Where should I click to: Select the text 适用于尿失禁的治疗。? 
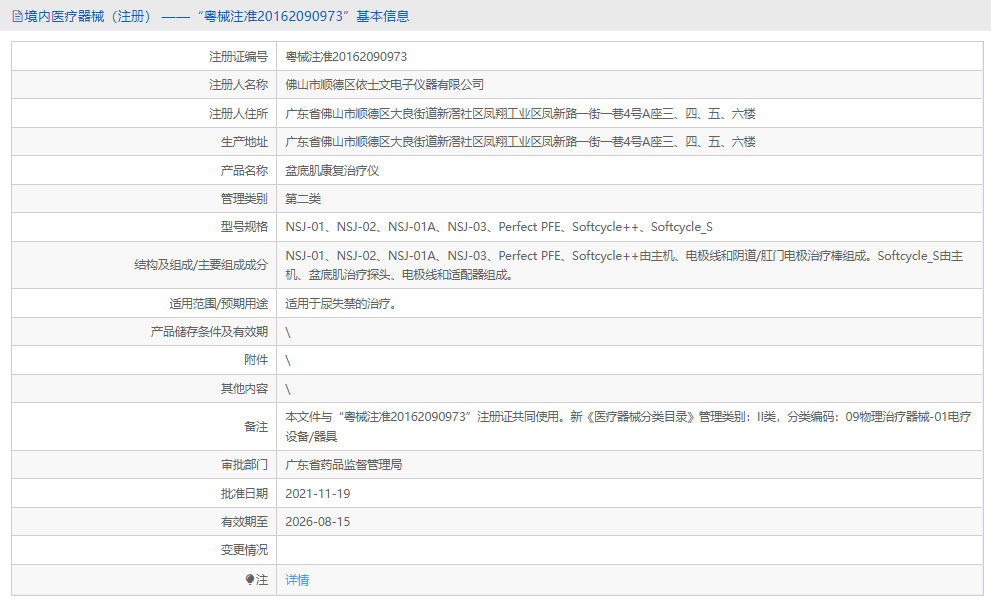point(342,304)
